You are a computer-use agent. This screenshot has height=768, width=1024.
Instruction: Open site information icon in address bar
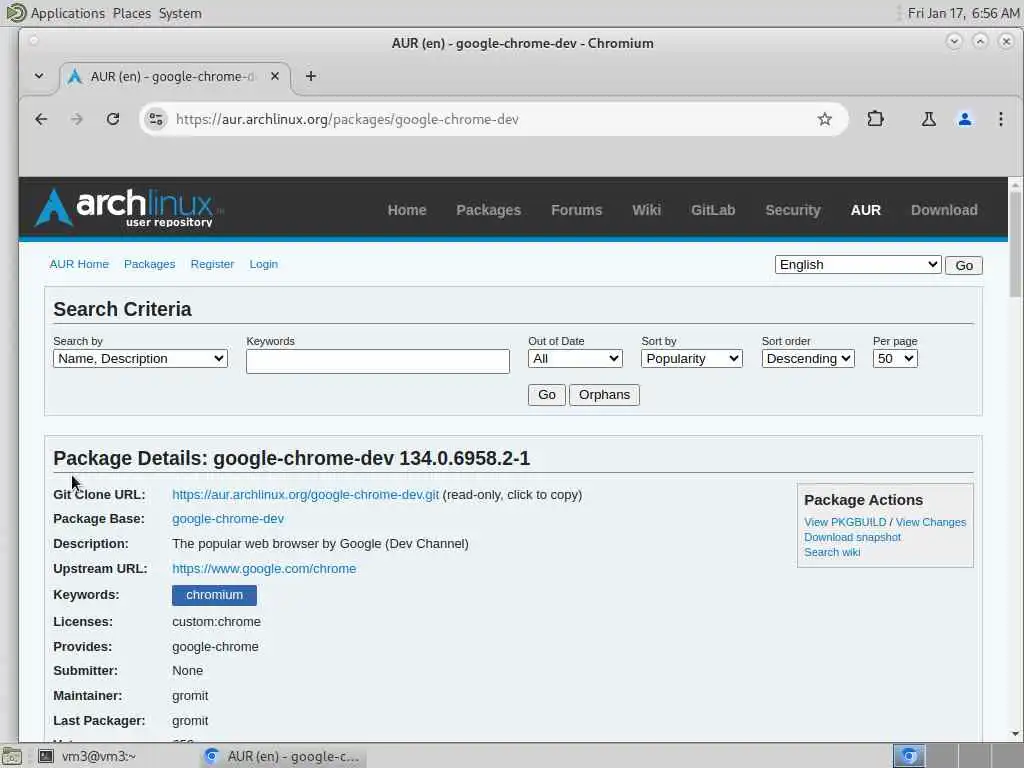coord(156,119)
